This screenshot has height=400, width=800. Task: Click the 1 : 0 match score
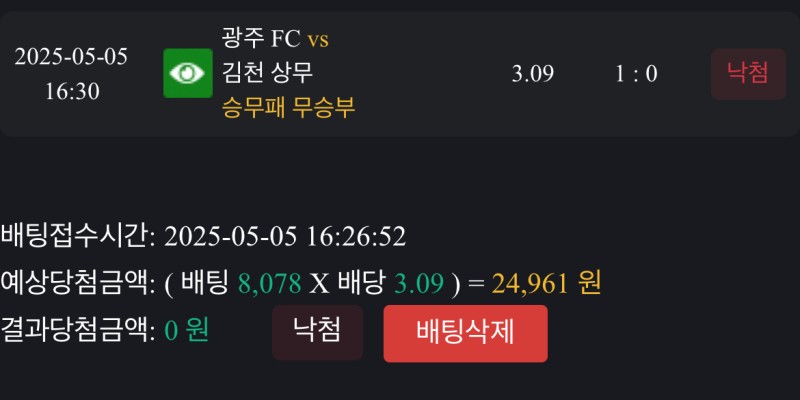coord(636,74)
